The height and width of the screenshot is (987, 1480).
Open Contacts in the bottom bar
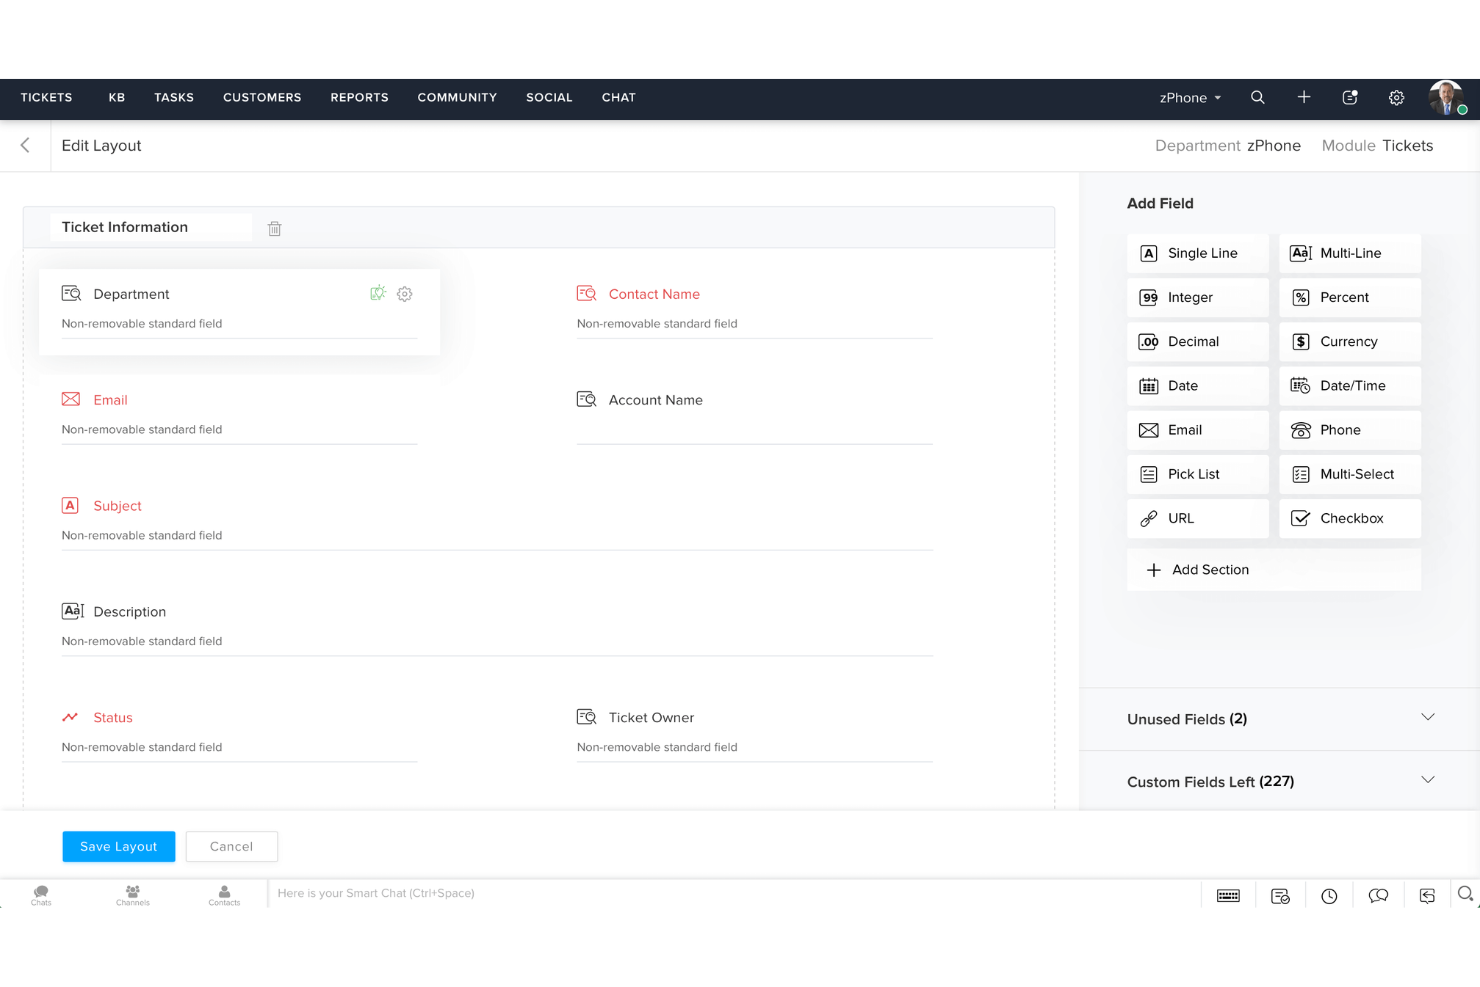(224, 895)
